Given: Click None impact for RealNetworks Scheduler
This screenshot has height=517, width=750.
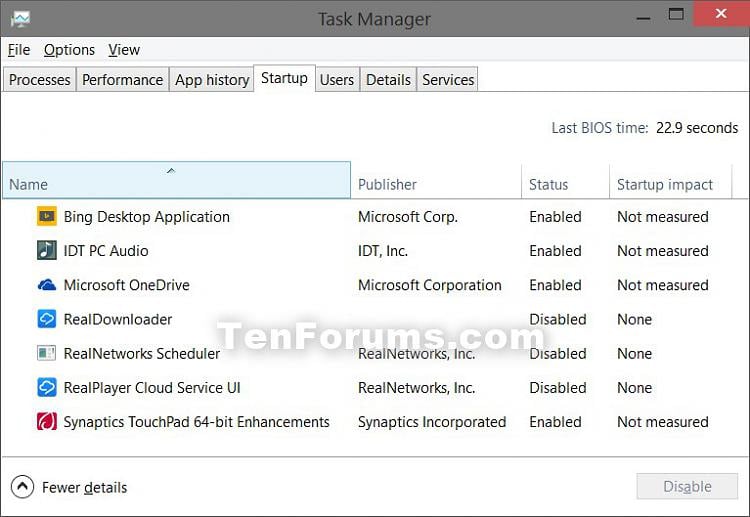Looking at the screenshot, I should (x=635, y=353).
